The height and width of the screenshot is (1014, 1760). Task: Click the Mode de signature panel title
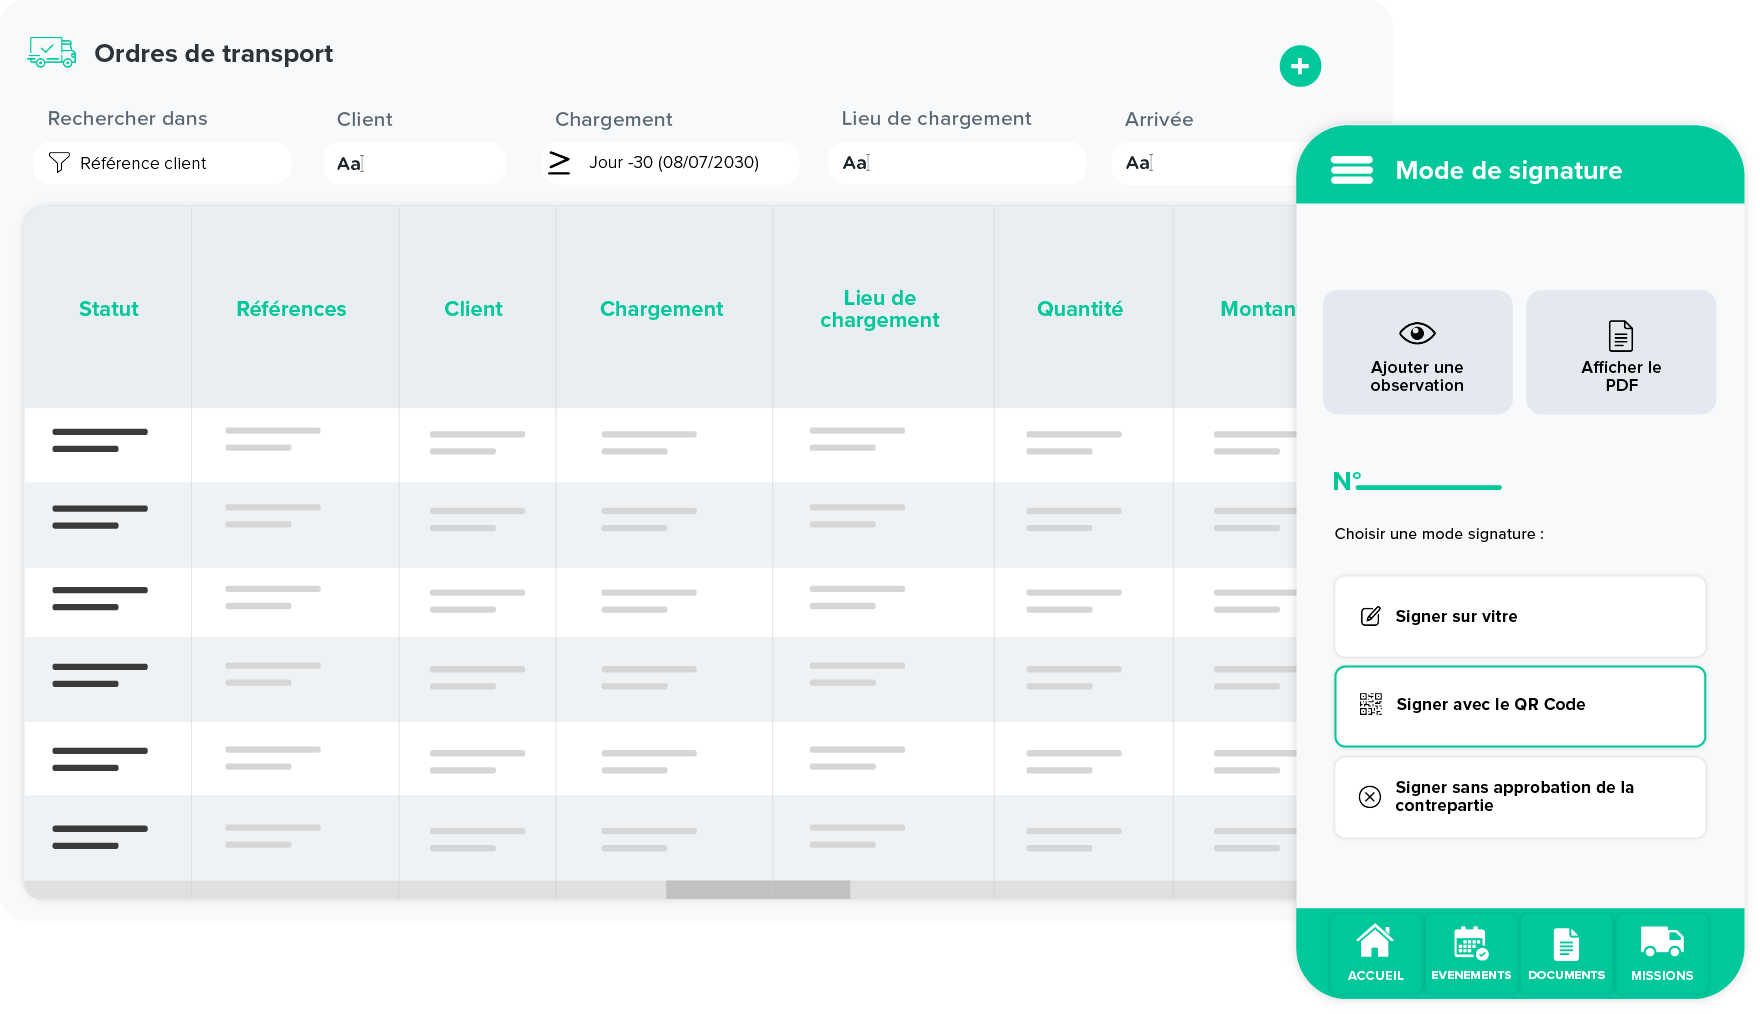click(1508, 170)
